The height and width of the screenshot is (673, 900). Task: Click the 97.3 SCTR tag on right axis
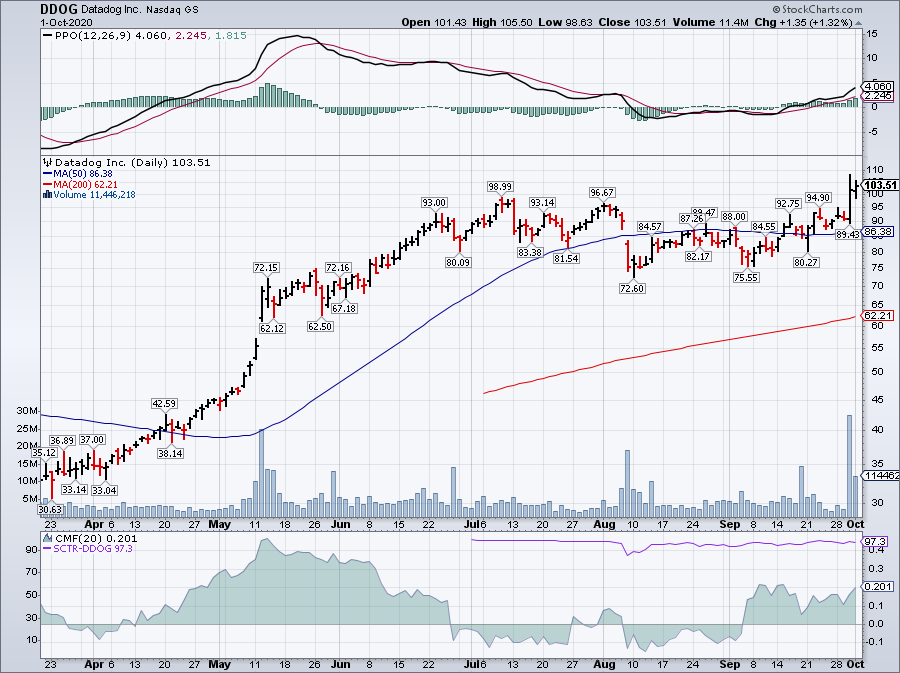875,542
